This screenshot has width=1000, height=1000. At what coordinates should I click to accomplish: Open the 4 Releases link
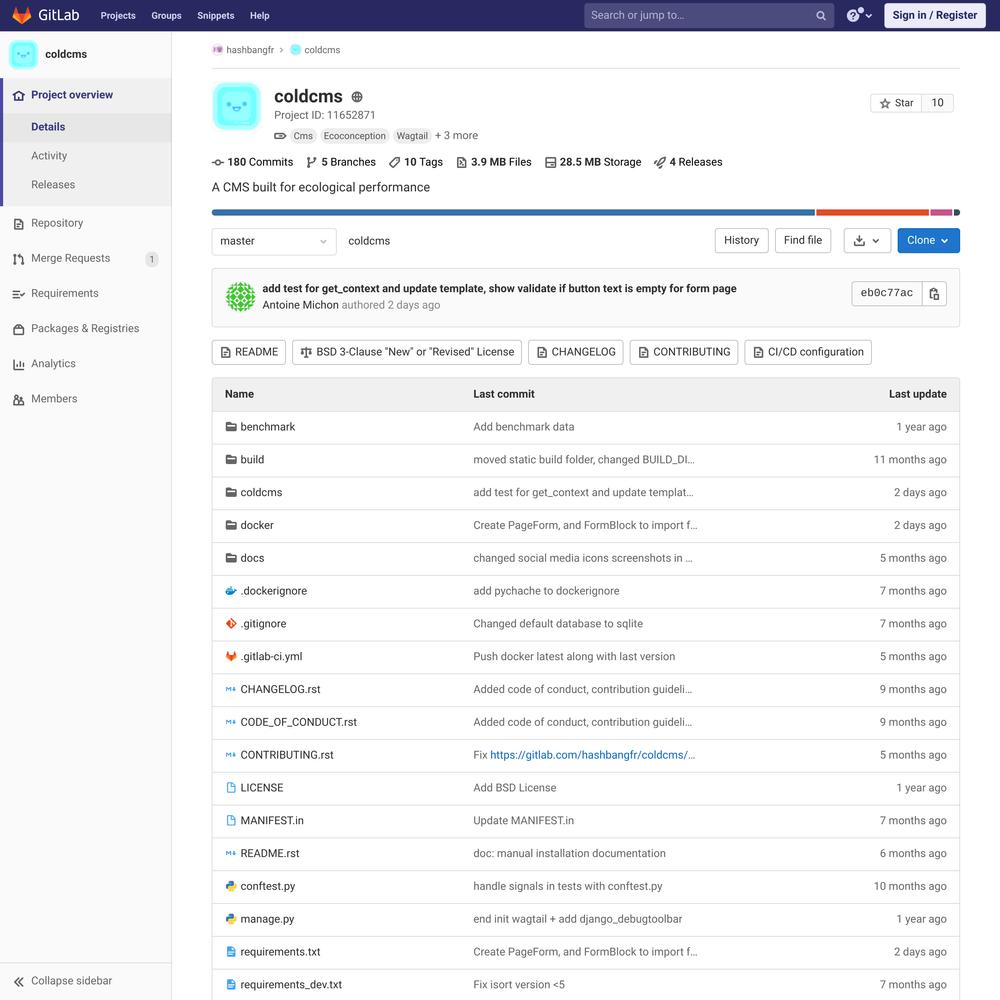point(688,163)
